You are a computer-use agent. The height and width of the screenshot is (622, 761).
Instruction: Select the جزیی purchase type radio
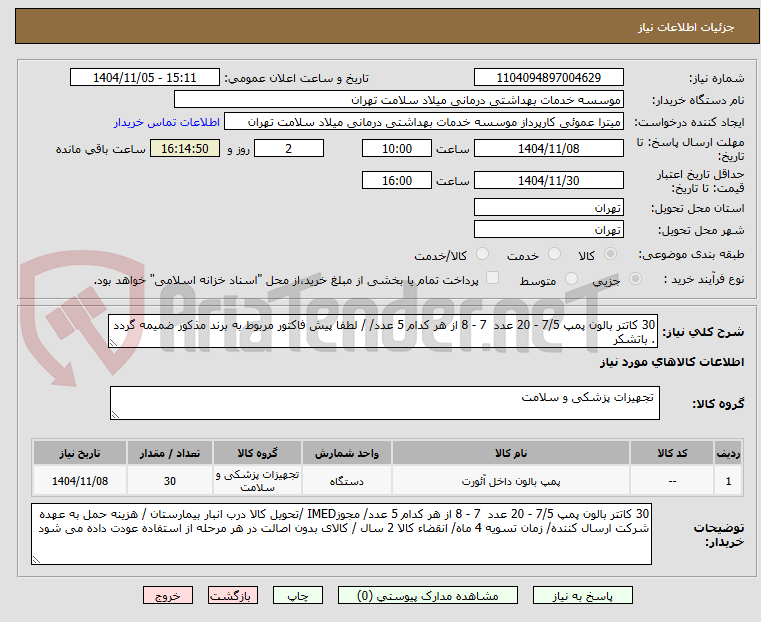635,279
